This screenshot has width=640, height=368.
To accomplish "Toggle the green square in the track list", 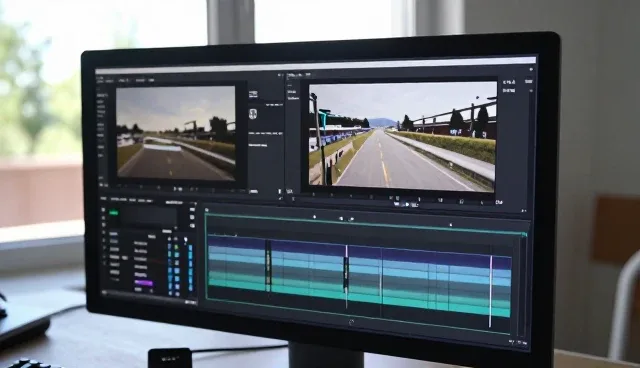I will [176, 247].
